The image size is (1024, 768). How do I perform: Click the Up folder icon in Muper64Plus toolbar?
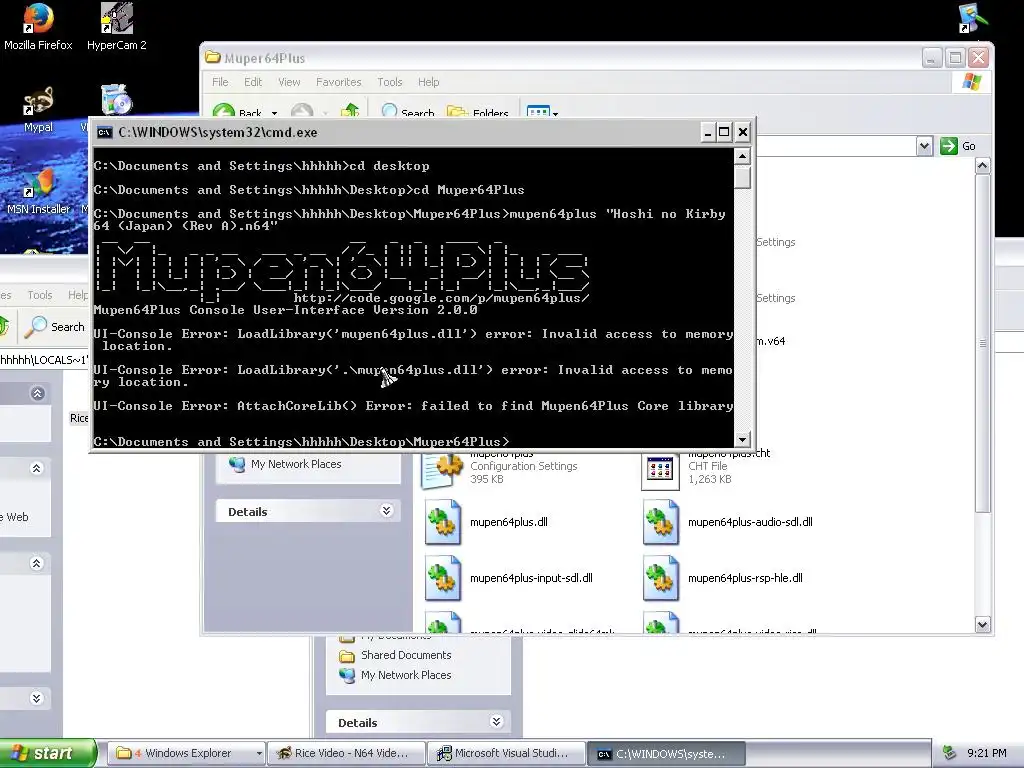pyautogui.click(x=350, y=111)
